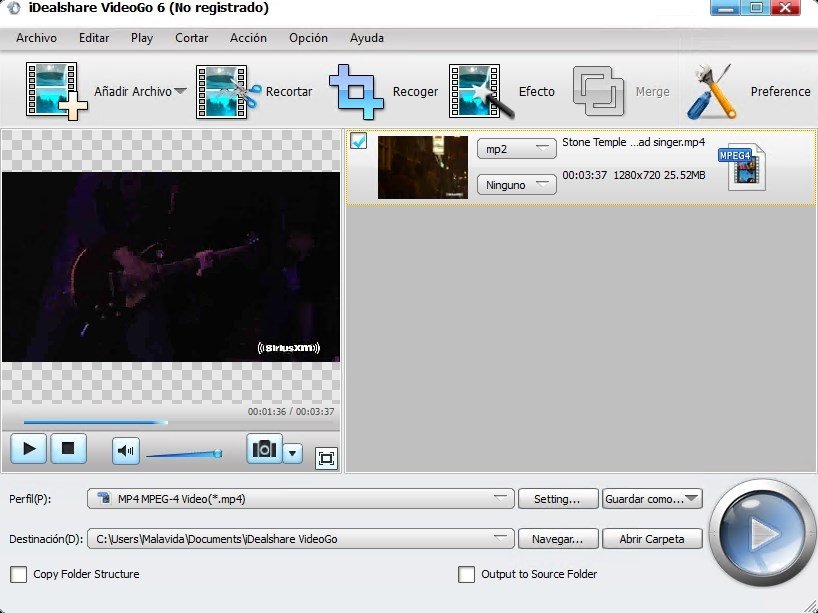Open the Ninguno subtitle dropdown
Screen dimensions: 818x613
[x=516, y=185]
